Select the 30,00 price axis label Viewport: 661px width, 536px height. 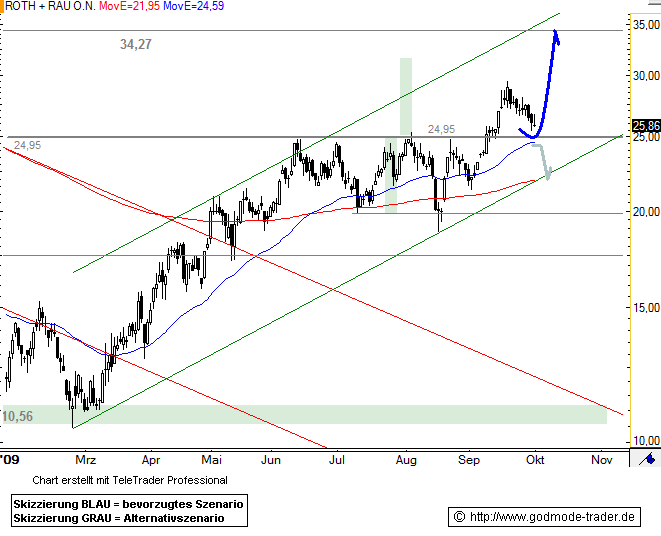pos(646,76)
